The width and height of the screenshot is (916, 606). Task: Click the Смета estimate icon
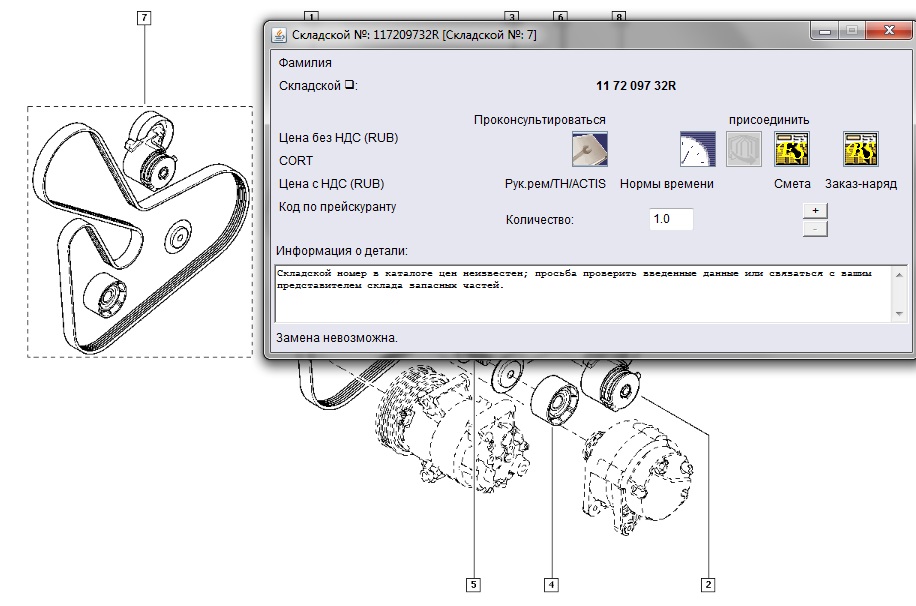792,149
